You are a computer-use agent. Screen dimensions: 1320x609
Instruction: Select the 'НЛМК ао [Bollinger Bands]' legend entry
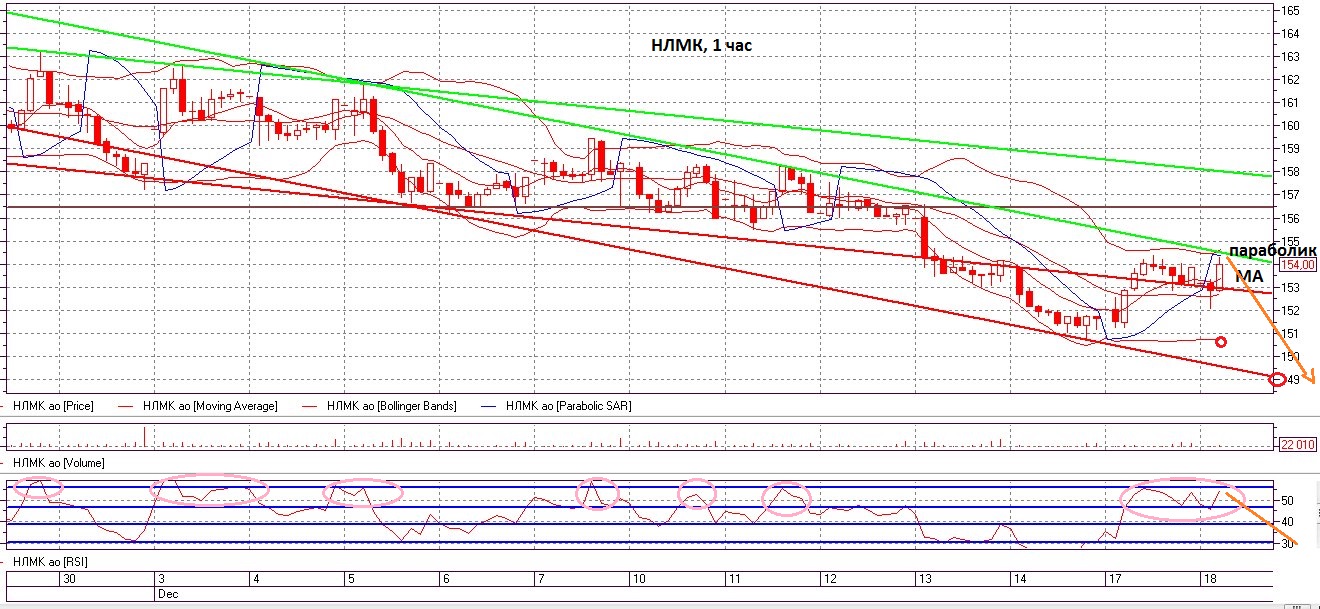(x=392, y=406)
